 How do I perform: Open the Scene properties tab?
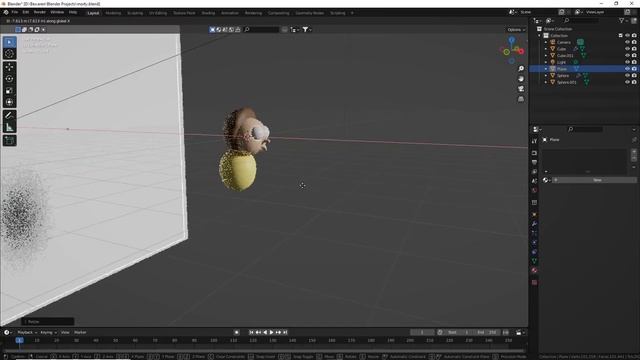534,181
